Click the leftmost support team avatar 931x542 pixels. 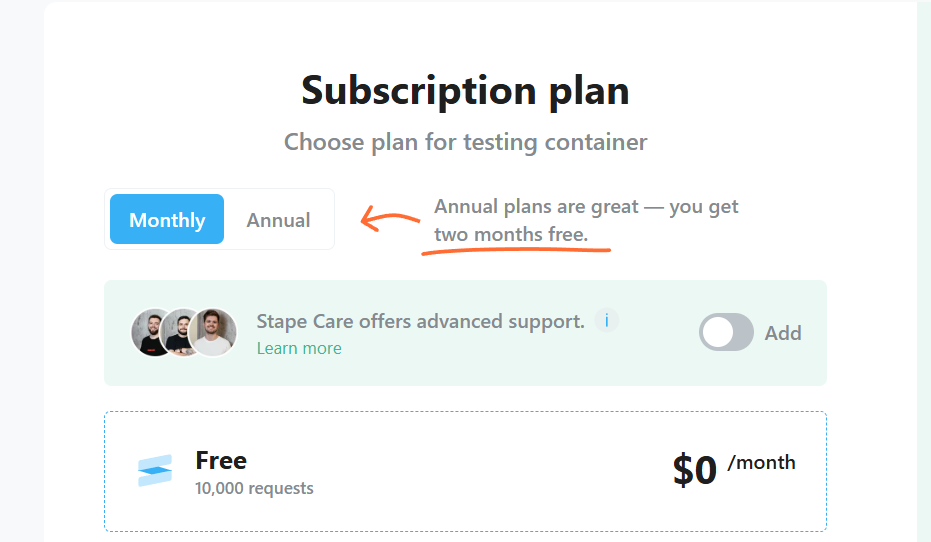150,333
